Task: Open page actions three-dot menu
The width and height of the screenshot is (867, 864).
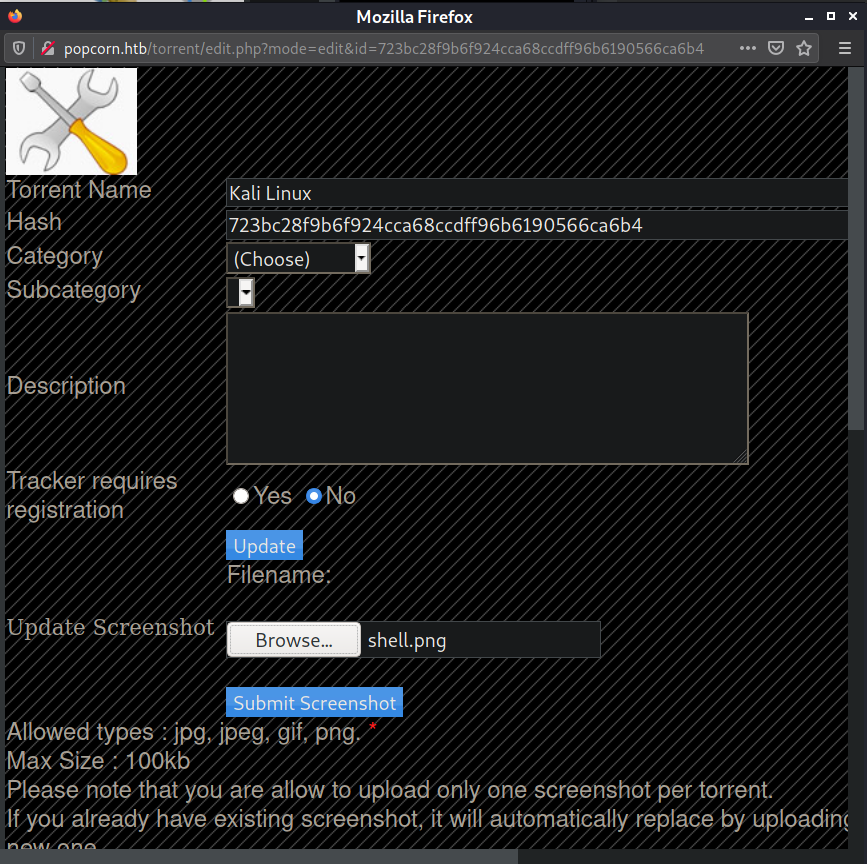Action: [748, 49]
